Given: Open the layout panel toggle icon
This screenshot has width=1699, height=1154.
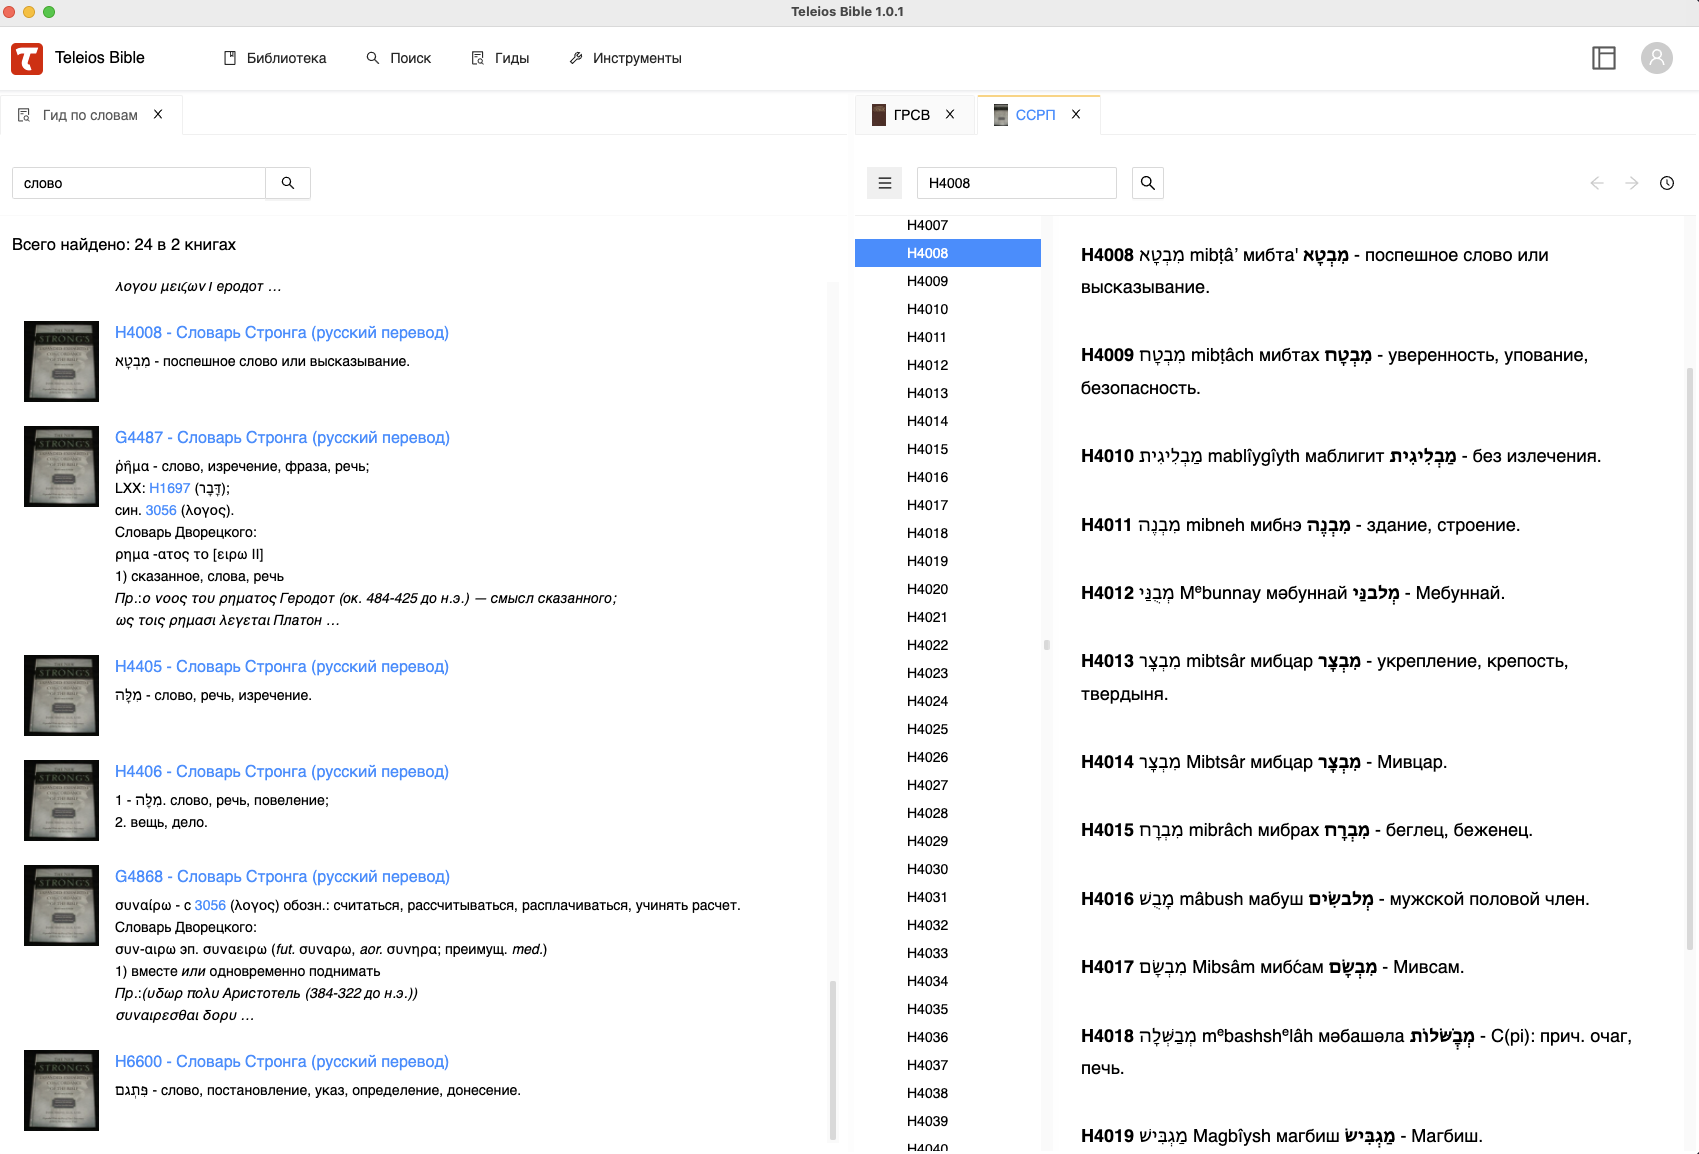Looking at the screenshot, I should tap(1603, 58).
